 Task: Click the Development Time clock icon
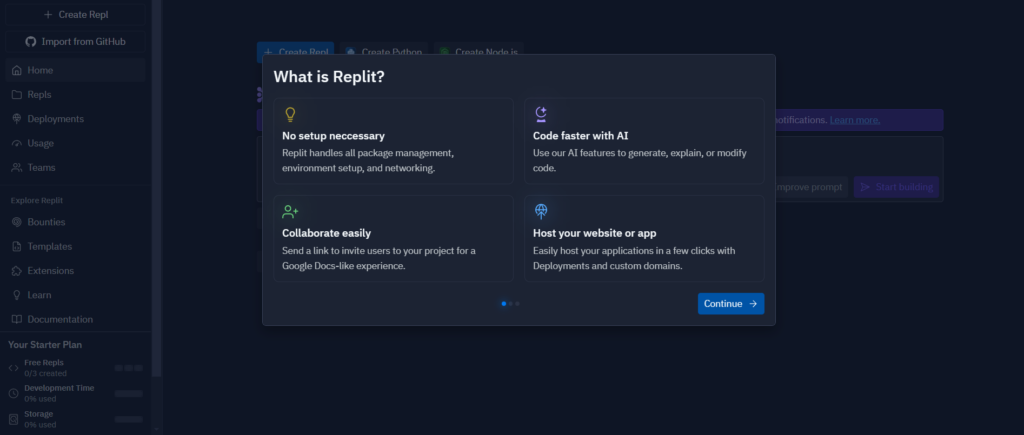point(13,393)
